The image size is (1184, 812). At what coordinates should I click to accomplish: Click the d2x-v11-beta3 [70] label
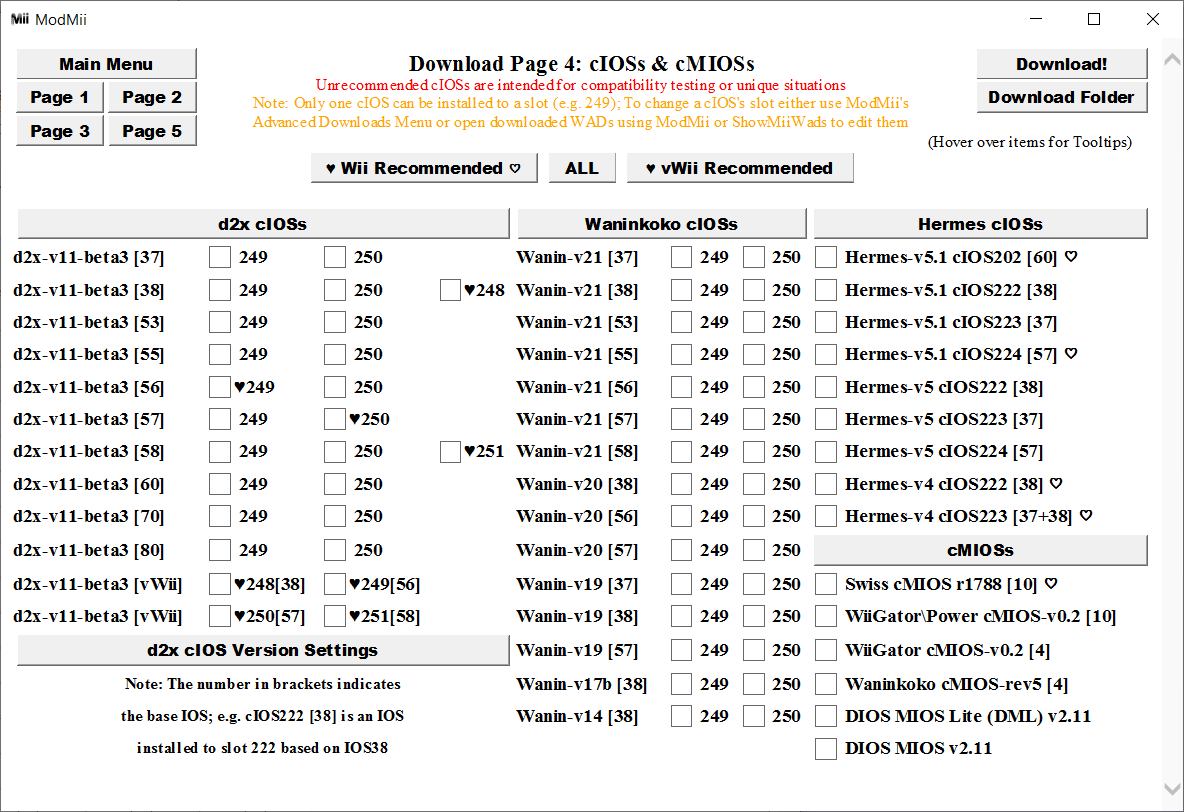88,517
